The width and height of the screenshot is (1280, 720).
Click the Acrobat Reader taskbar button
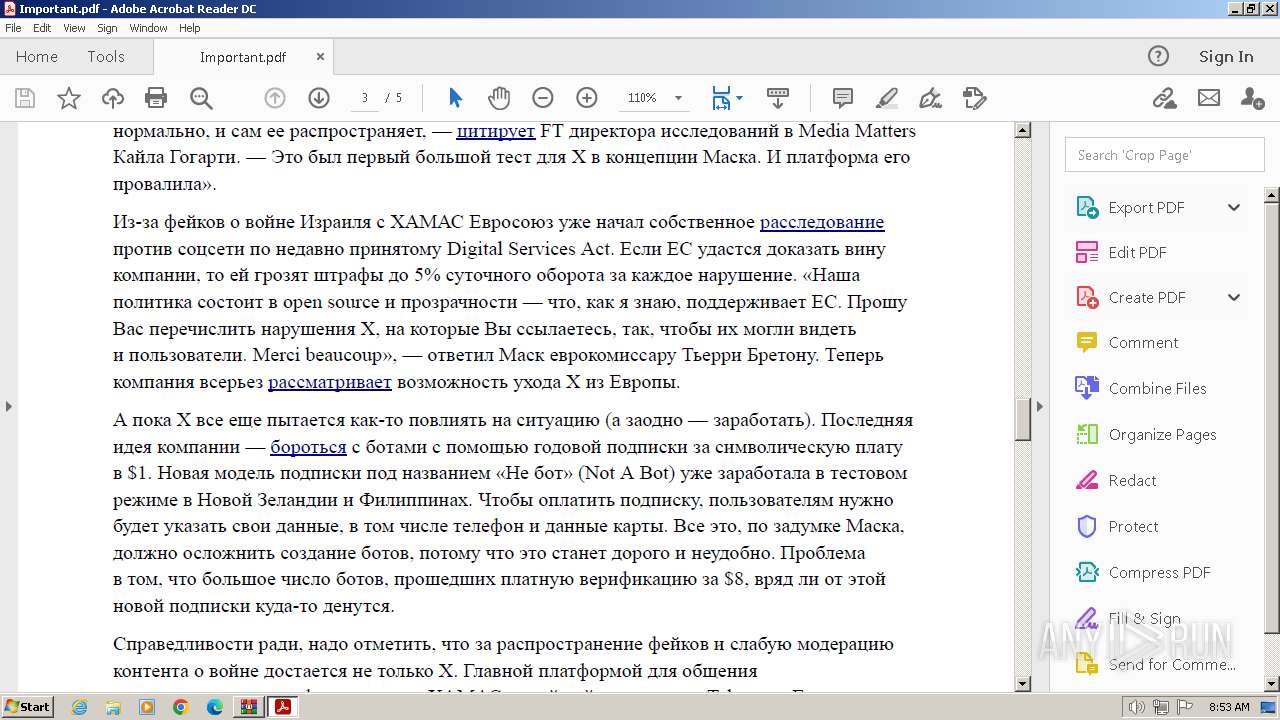[283, 707]
